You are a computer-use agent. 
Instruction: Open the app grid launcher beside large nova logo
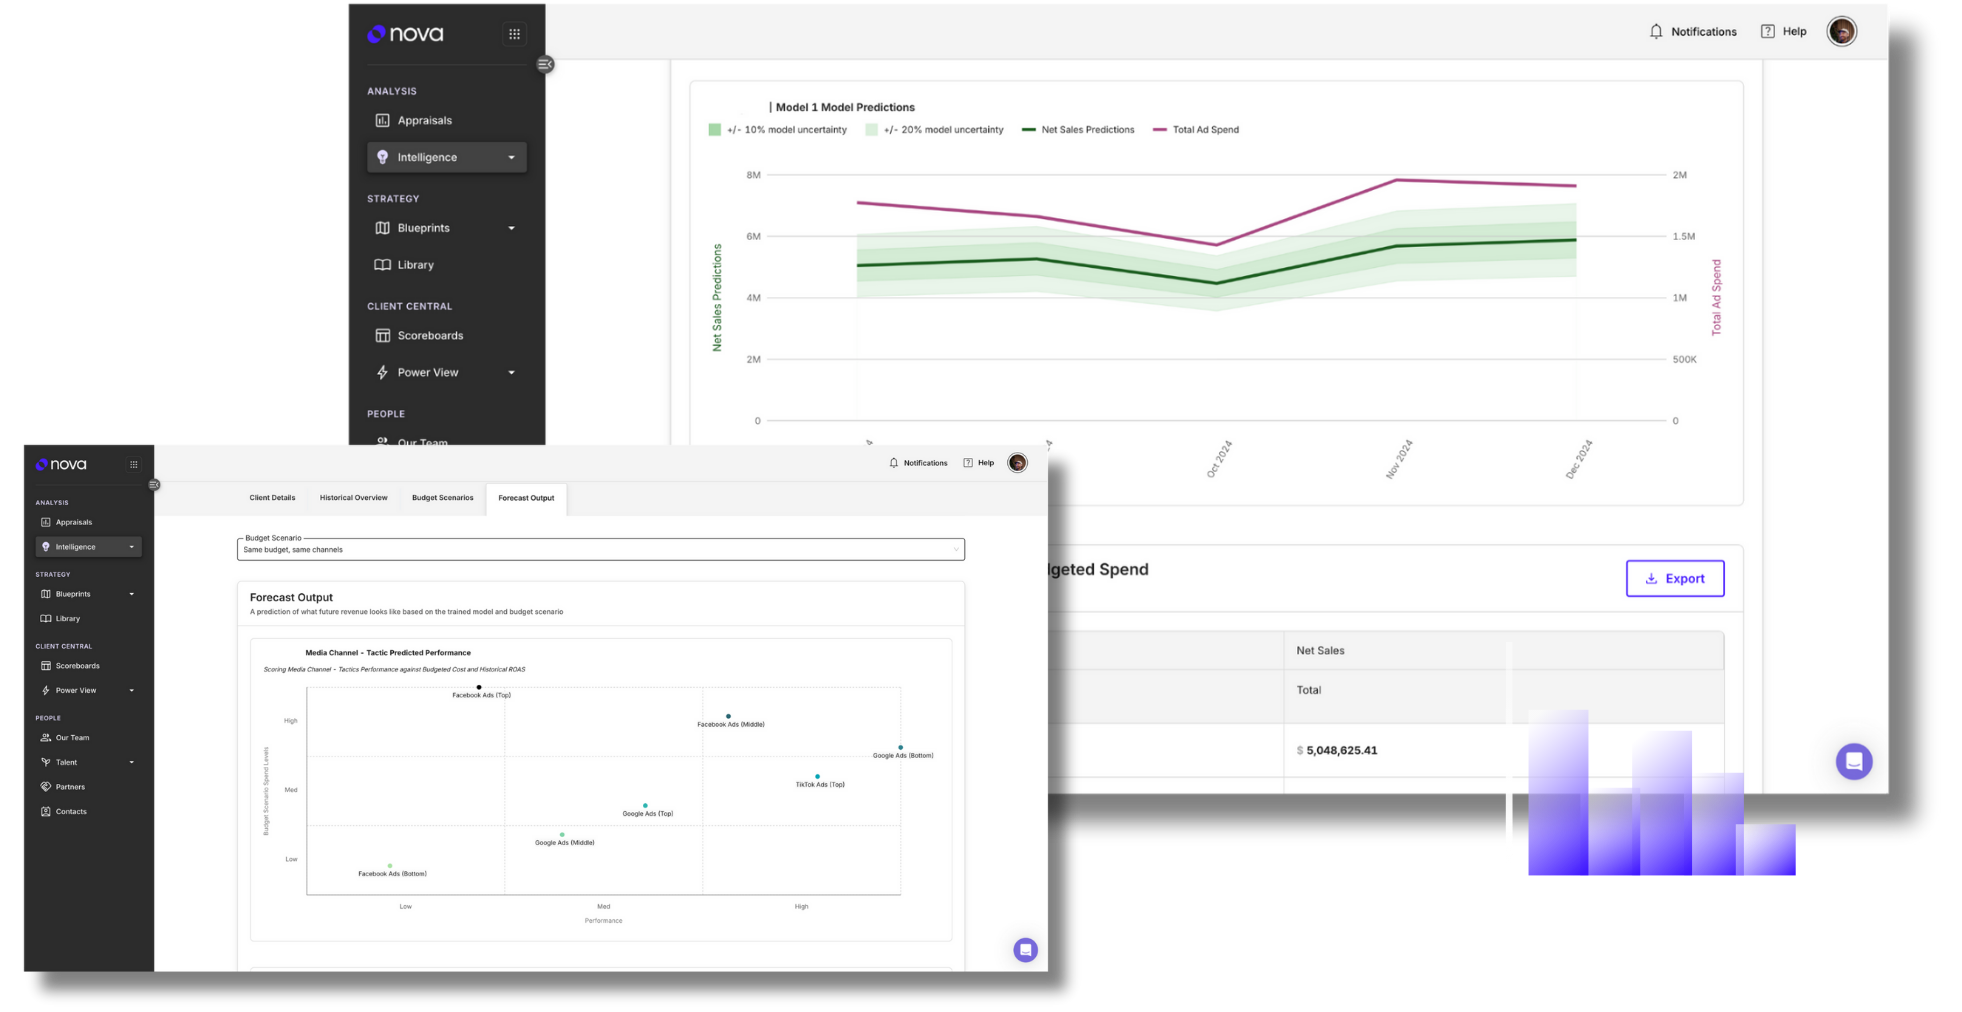coord(514,34)
